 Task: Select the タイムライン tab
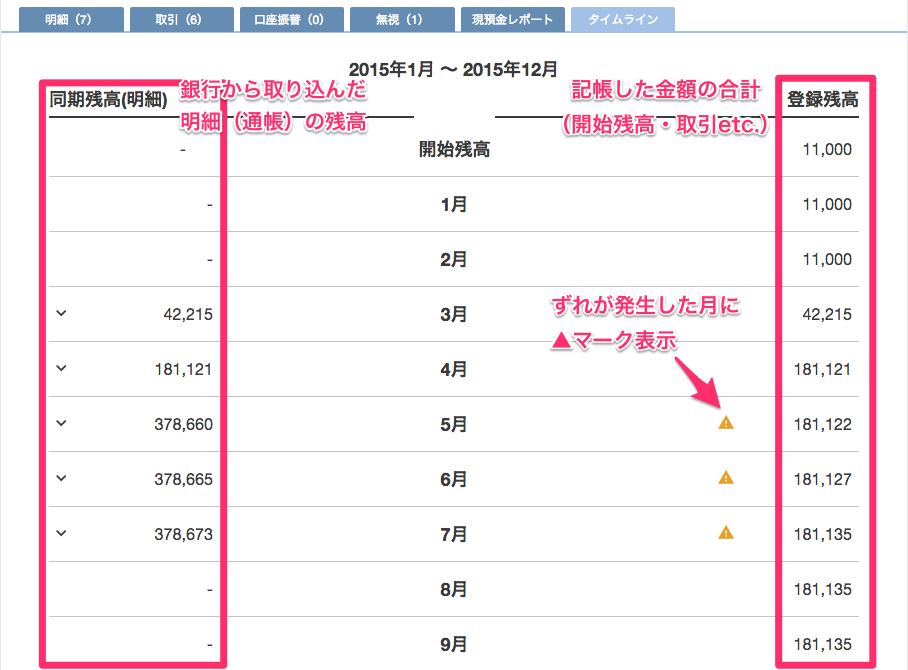click(x=622, y=18)
